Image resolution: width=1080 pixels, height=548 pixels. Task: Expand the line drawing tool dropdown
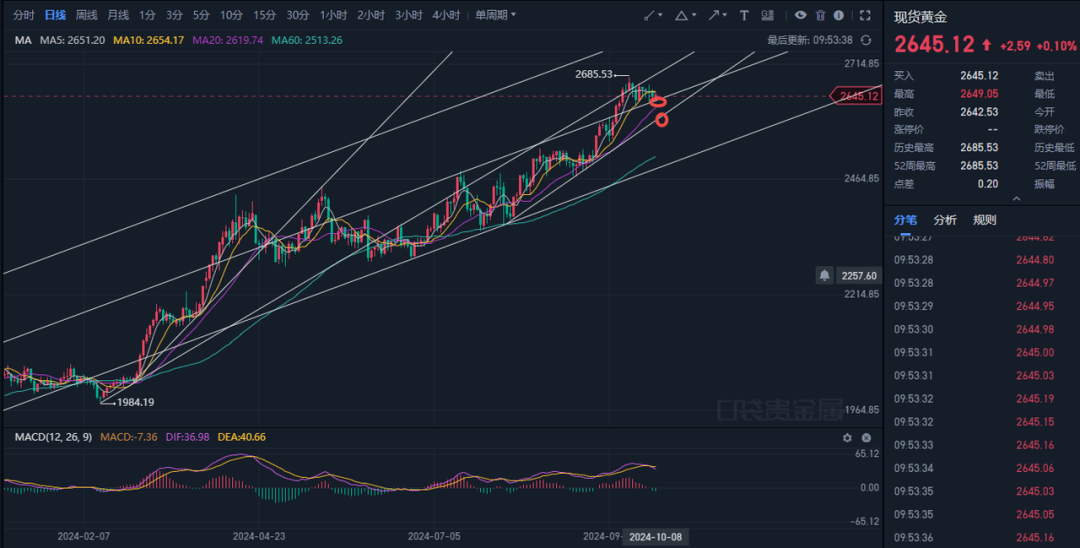661,15
